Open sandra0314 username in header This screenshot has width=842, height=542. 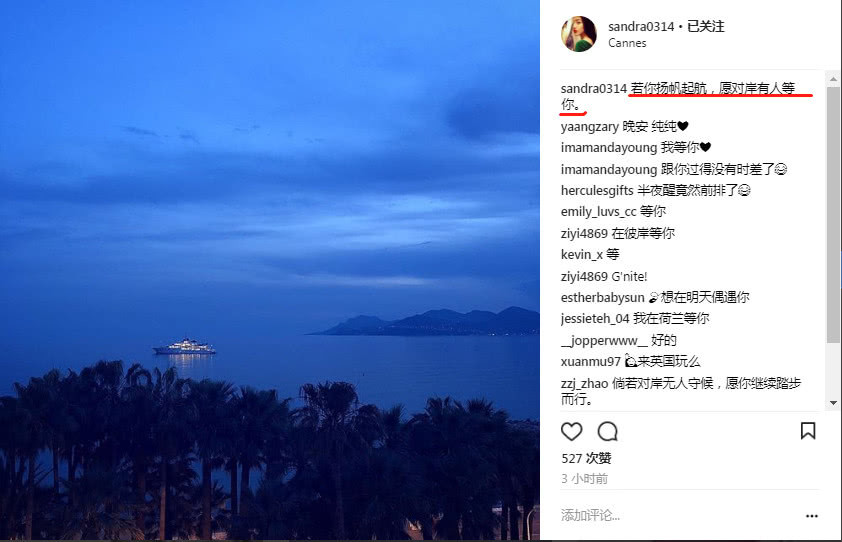click(641, 26)
